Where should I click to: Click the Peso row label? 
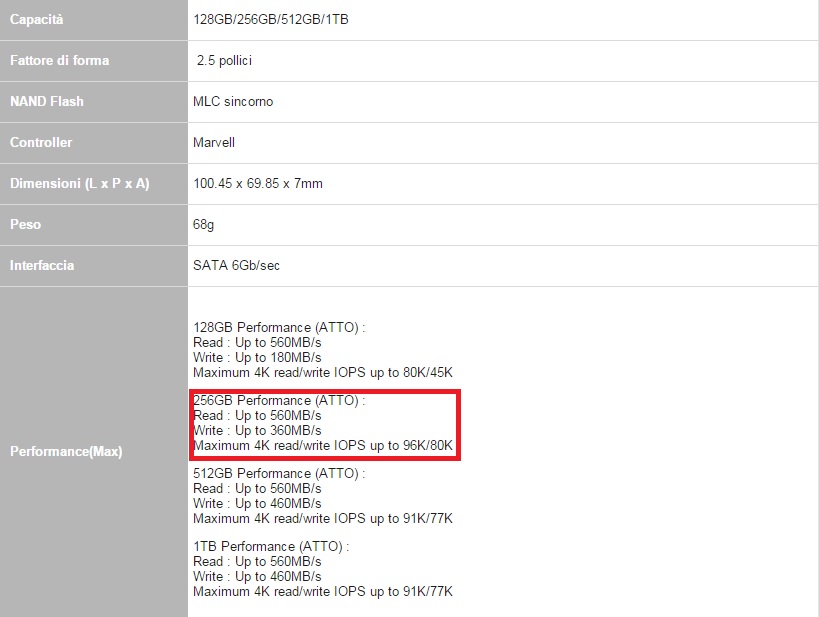coord(25,224)
